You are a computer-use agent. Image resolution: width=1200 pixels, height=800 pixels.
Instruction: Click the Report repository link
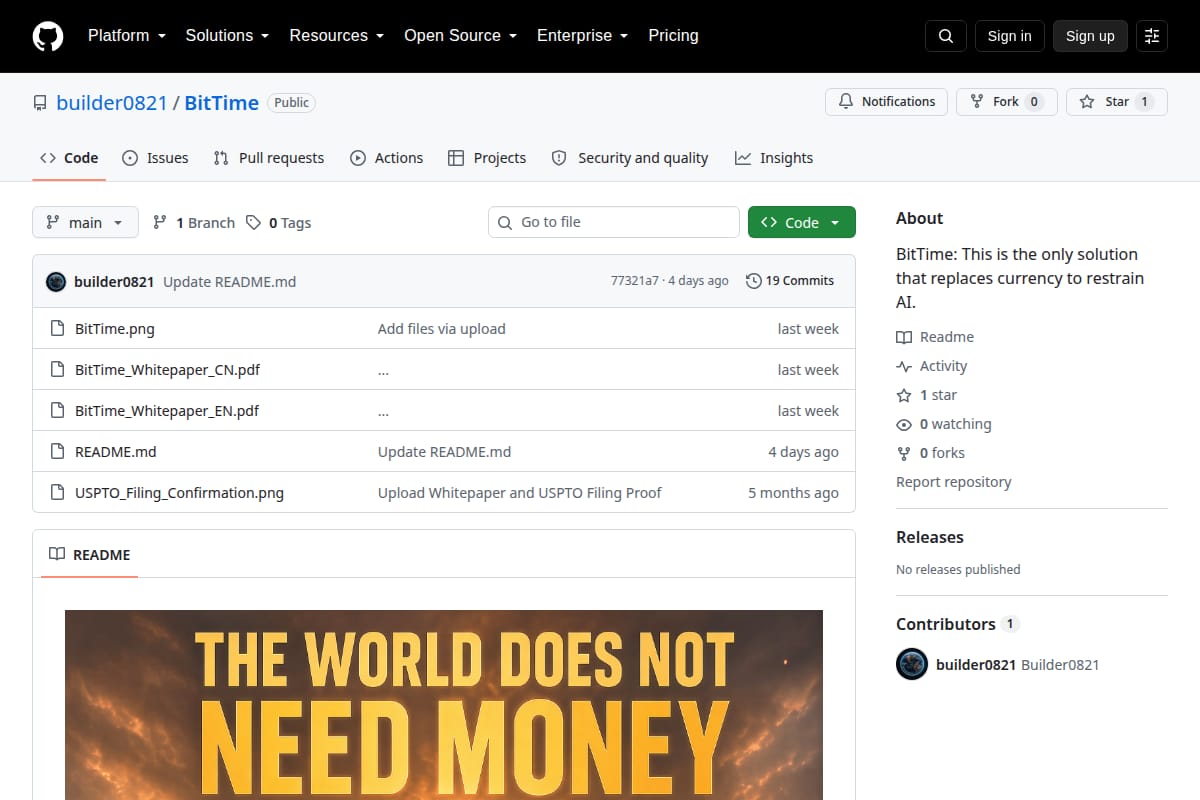click(x=953, y=483)
